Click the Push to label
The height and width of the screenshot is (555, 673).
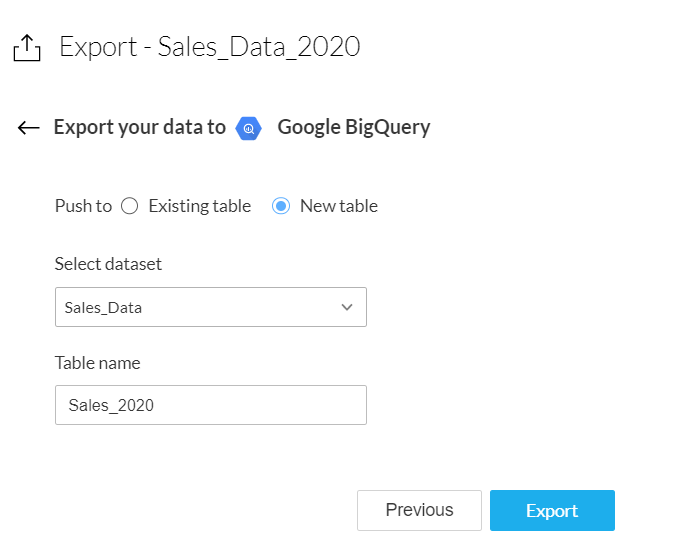[83, 206]
